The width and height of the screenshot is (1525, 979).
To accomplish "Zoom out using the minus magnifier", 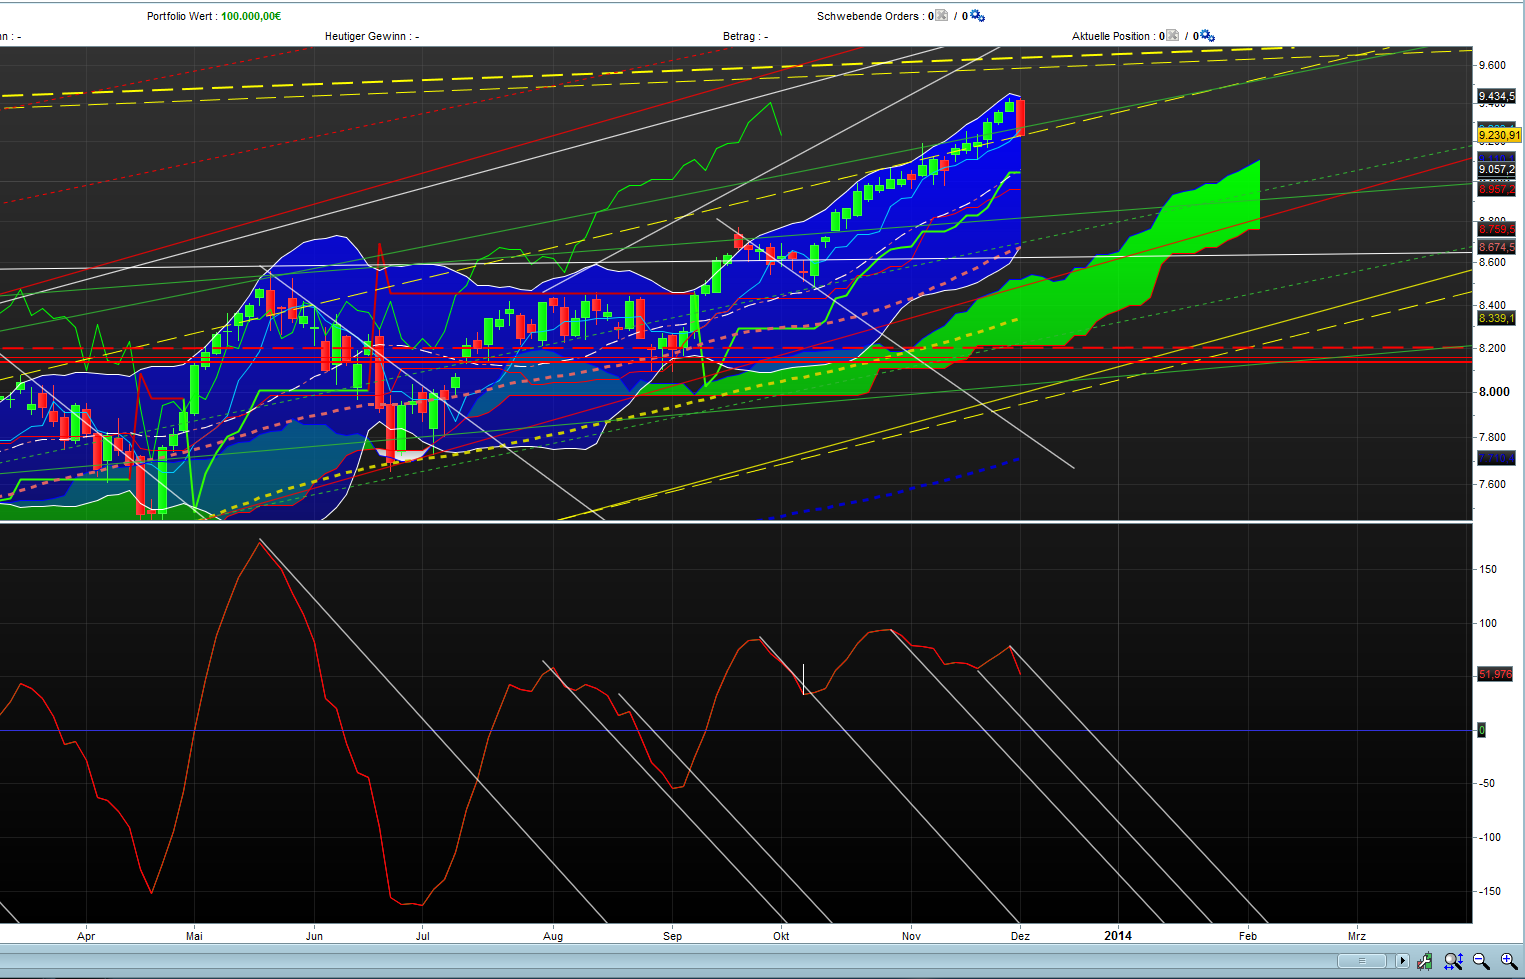I will coord(1481,961).
